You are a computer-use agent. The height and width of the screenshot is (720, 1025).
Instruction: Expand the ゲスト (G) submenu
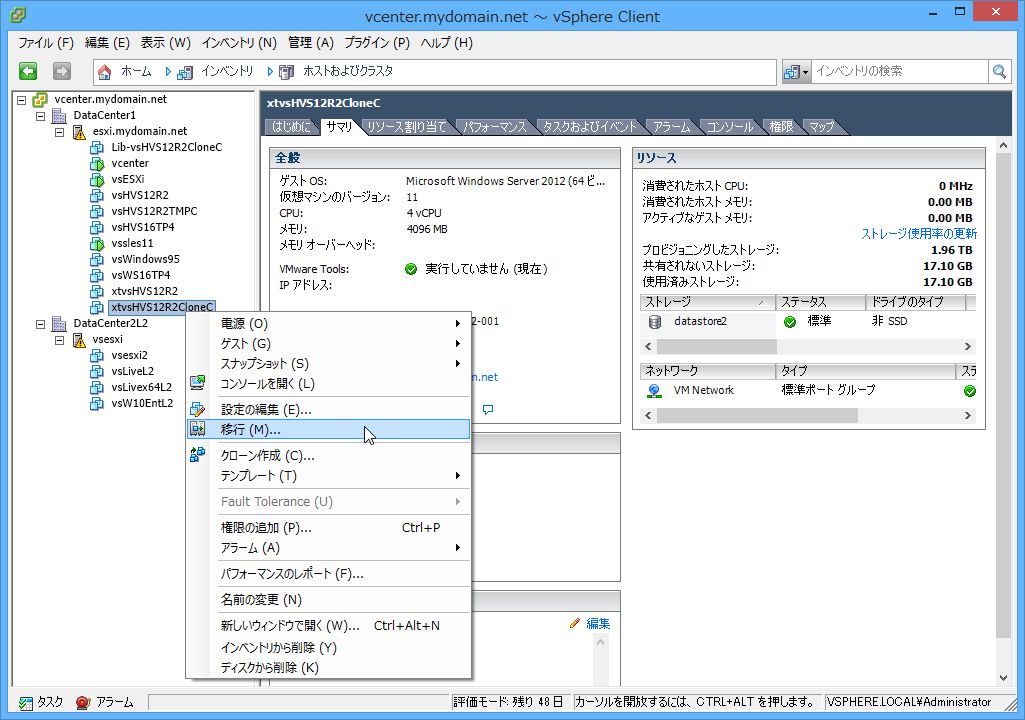(x=458, y=343)
